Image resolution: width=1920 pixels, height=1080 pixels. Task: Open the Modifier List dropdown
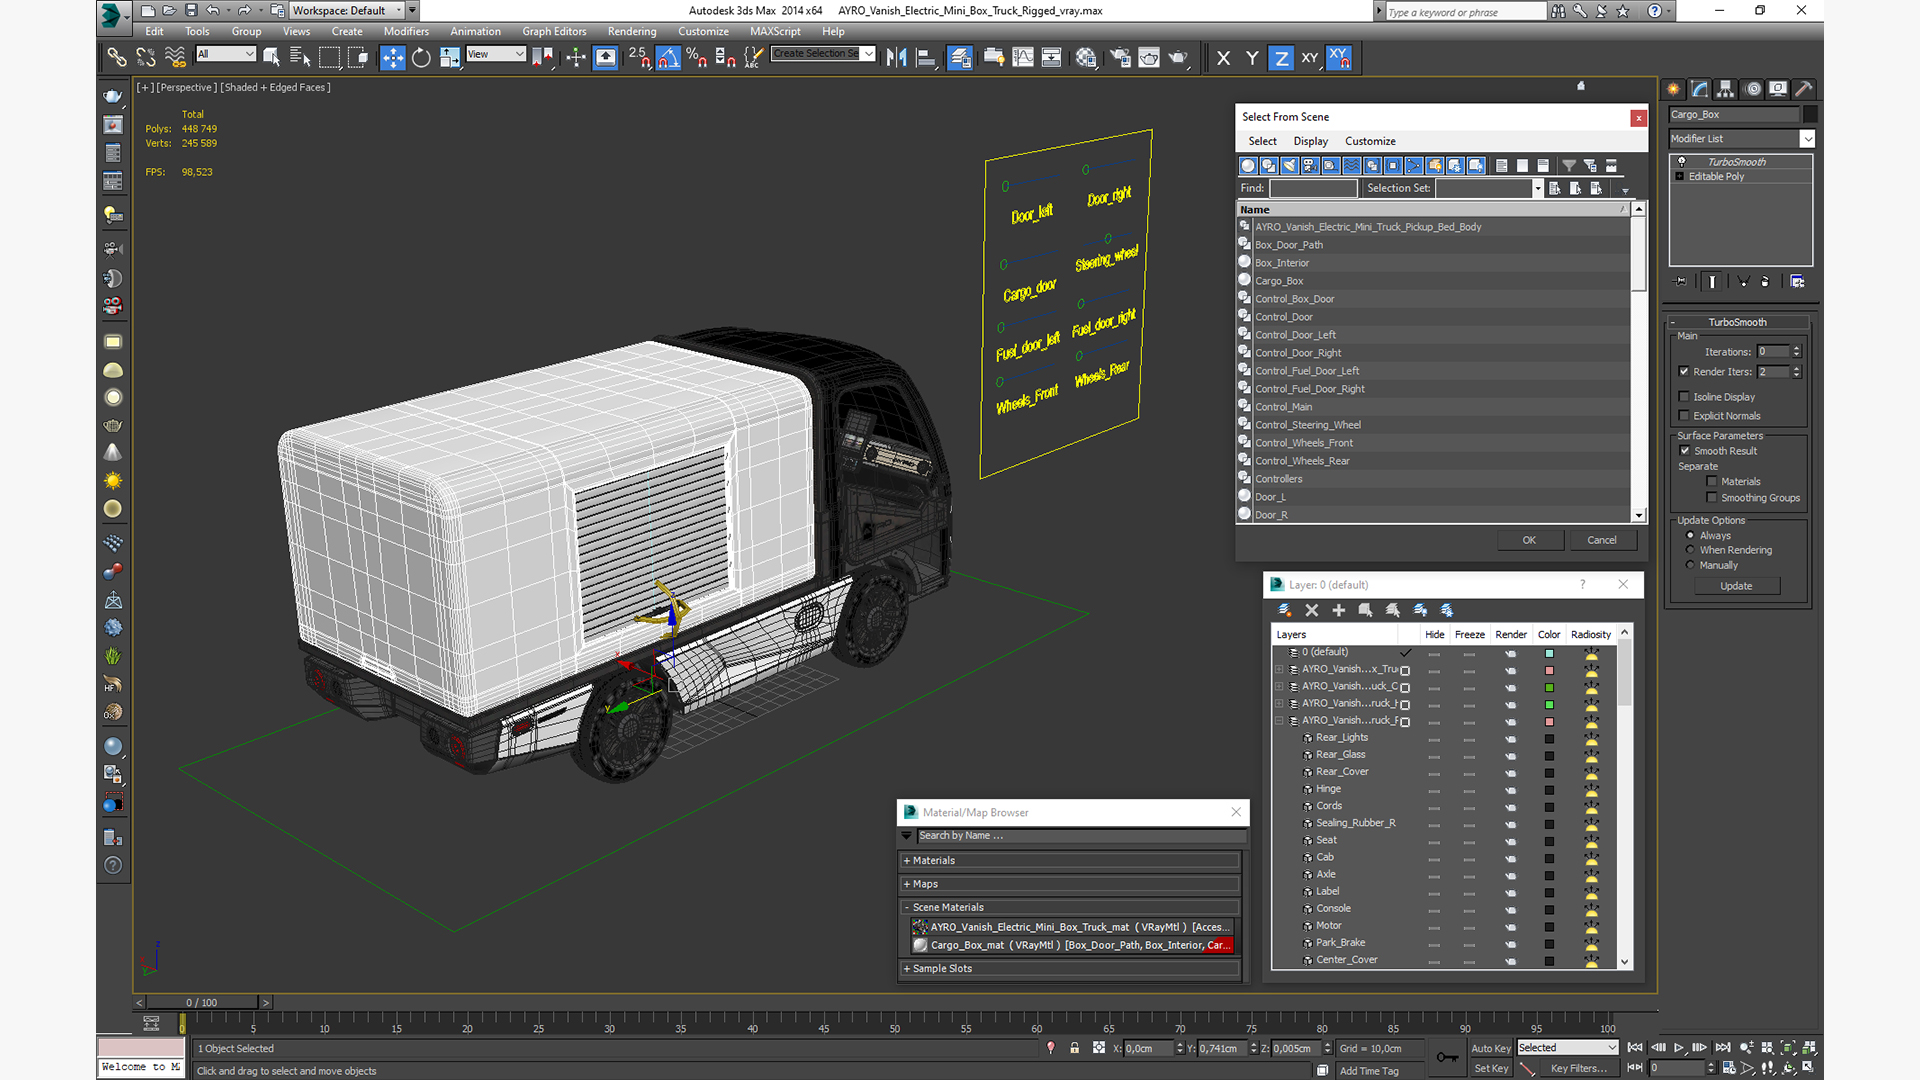[1806, 139]
